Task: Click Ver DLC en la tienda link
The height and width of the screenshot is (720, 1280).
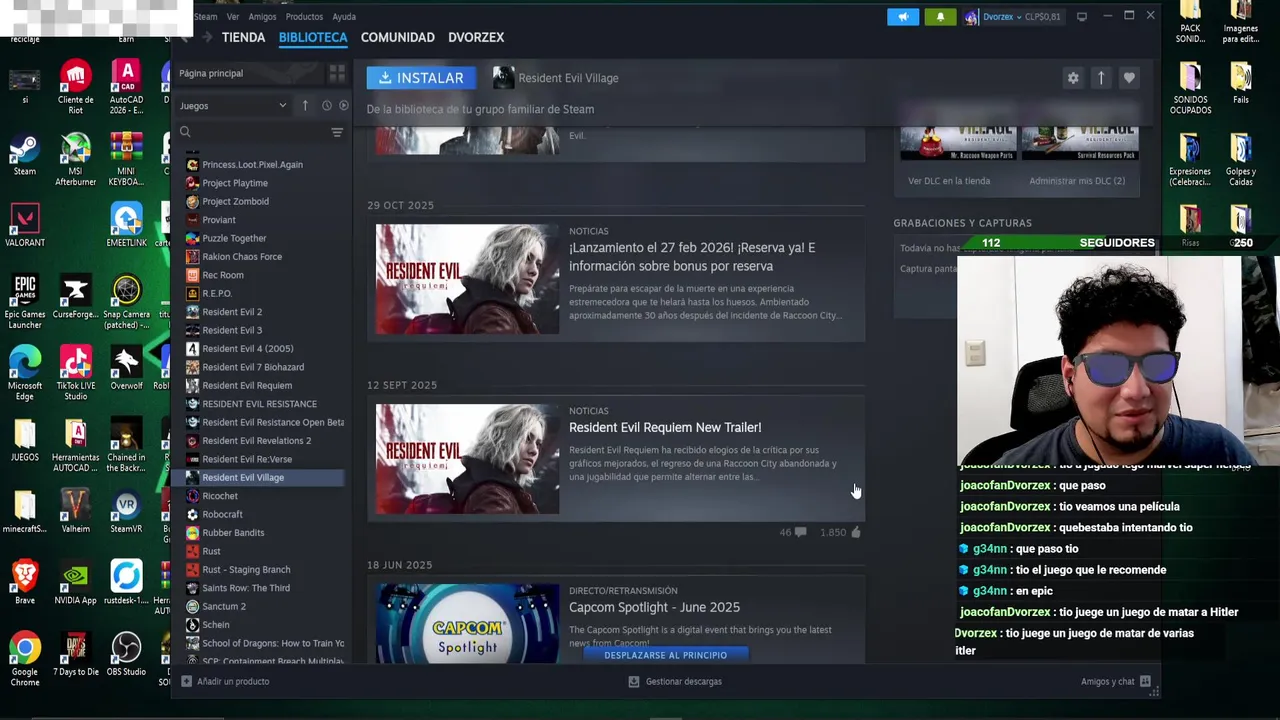Action: [949, 181]
